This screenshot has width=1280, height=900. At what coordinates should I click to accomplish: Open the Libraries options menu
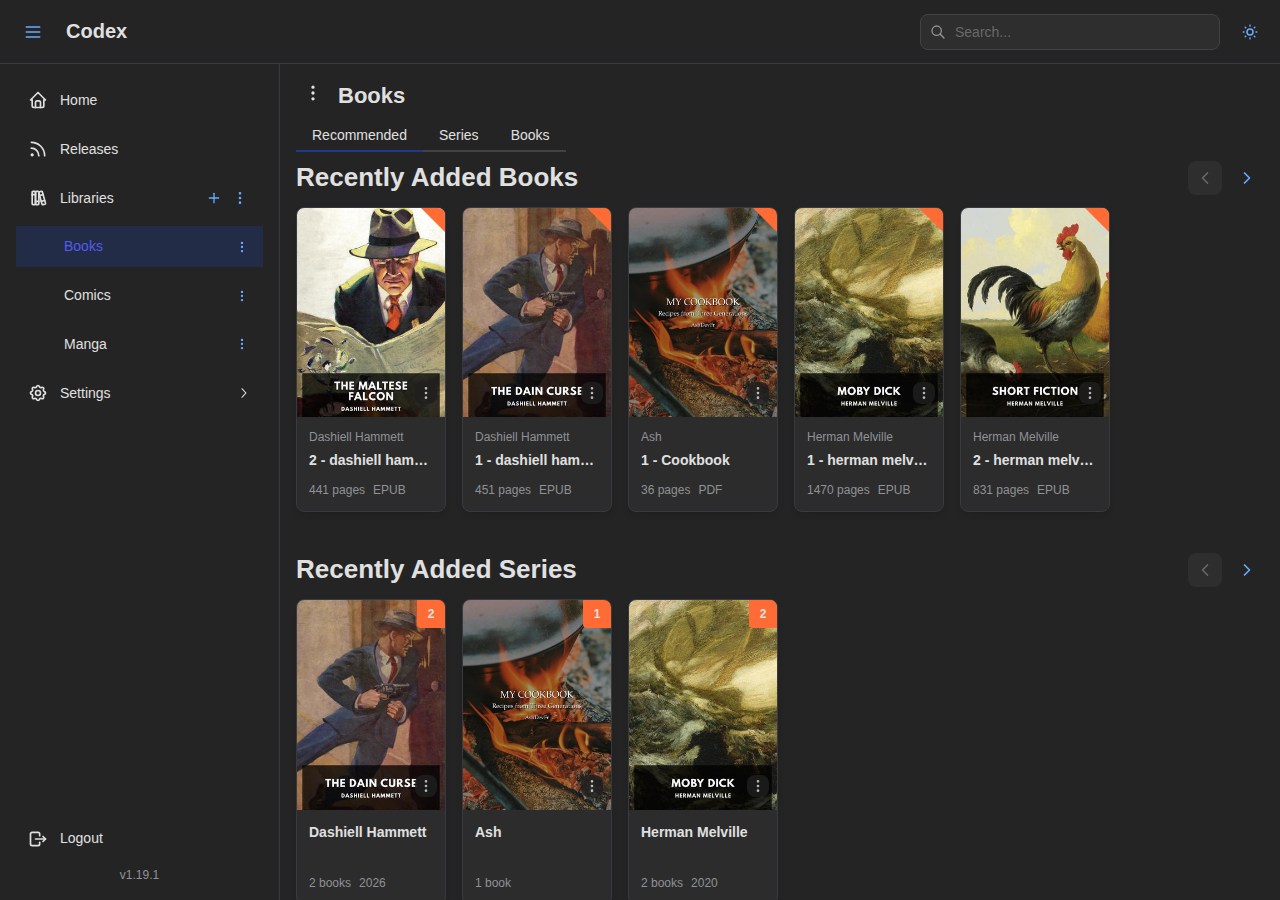[x=240, y=198]
